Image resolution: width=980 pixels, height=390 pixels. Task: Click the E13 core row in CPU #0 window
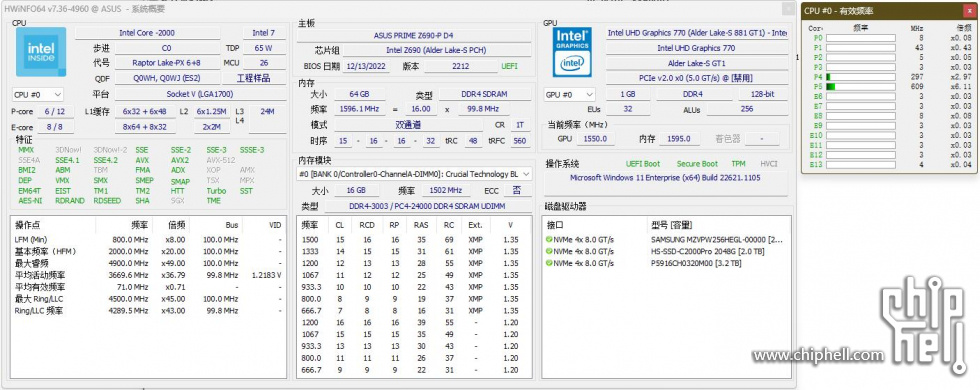pos(889,165)
